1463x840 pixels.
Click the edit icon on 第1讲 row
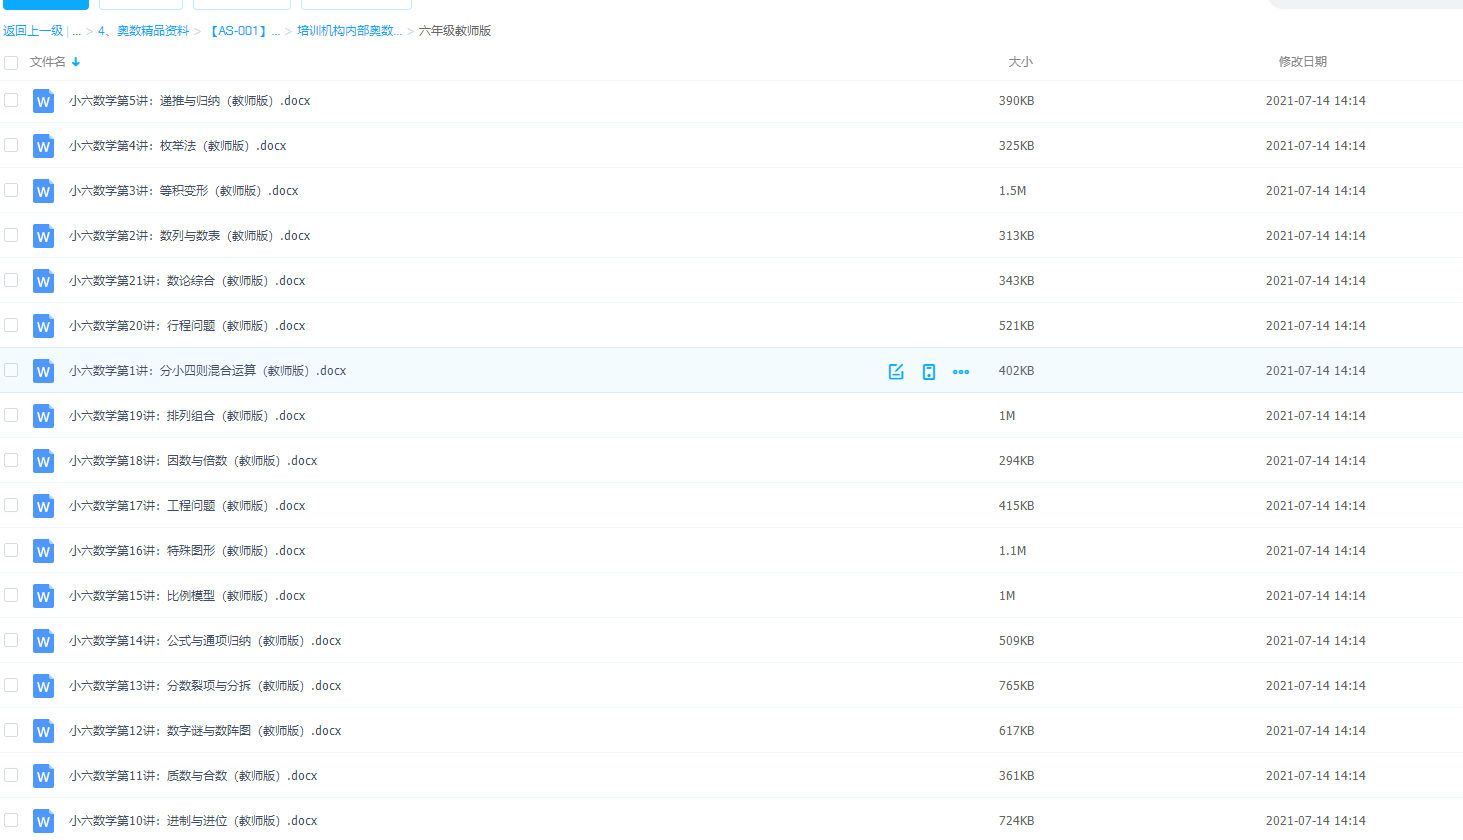(x=896, y=372)
